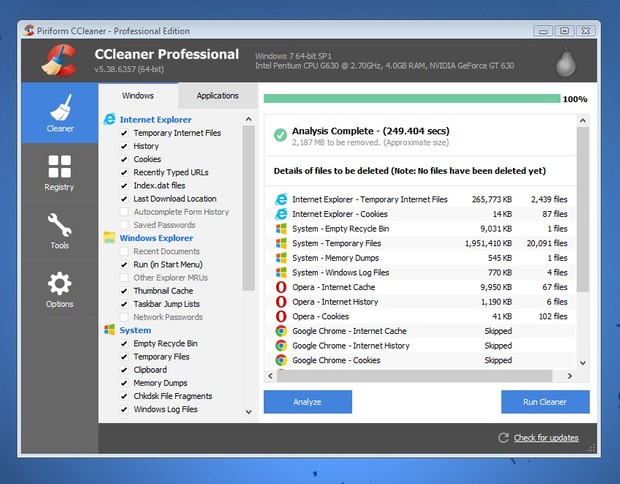Enable Recent Documents checkbox

(124, 251)
